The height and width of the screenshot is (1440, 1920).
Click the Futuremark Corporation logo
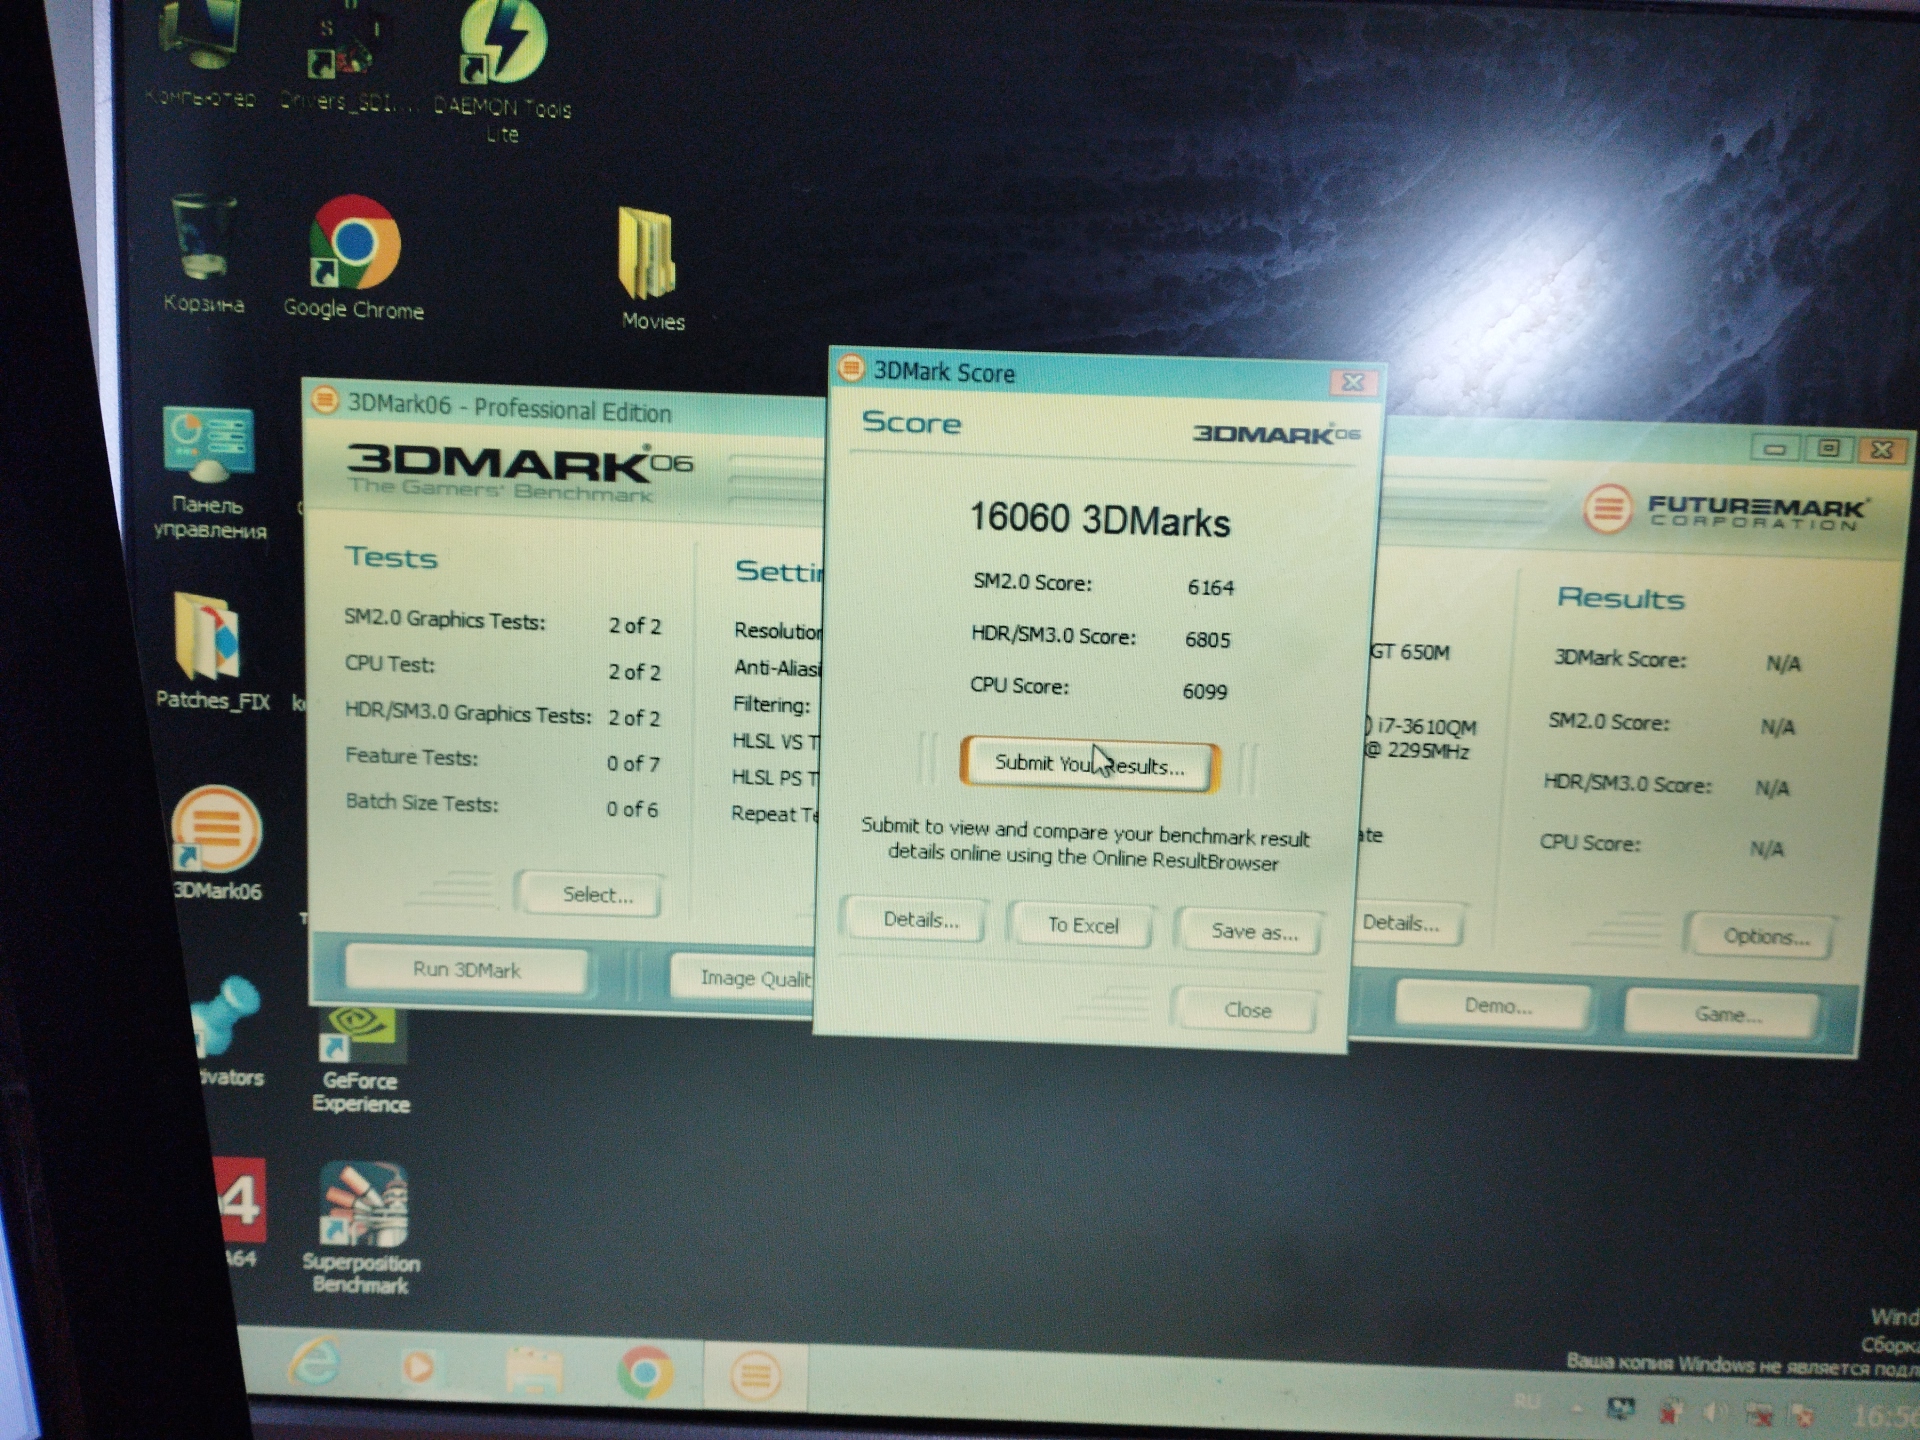(x=1725, y=510)
